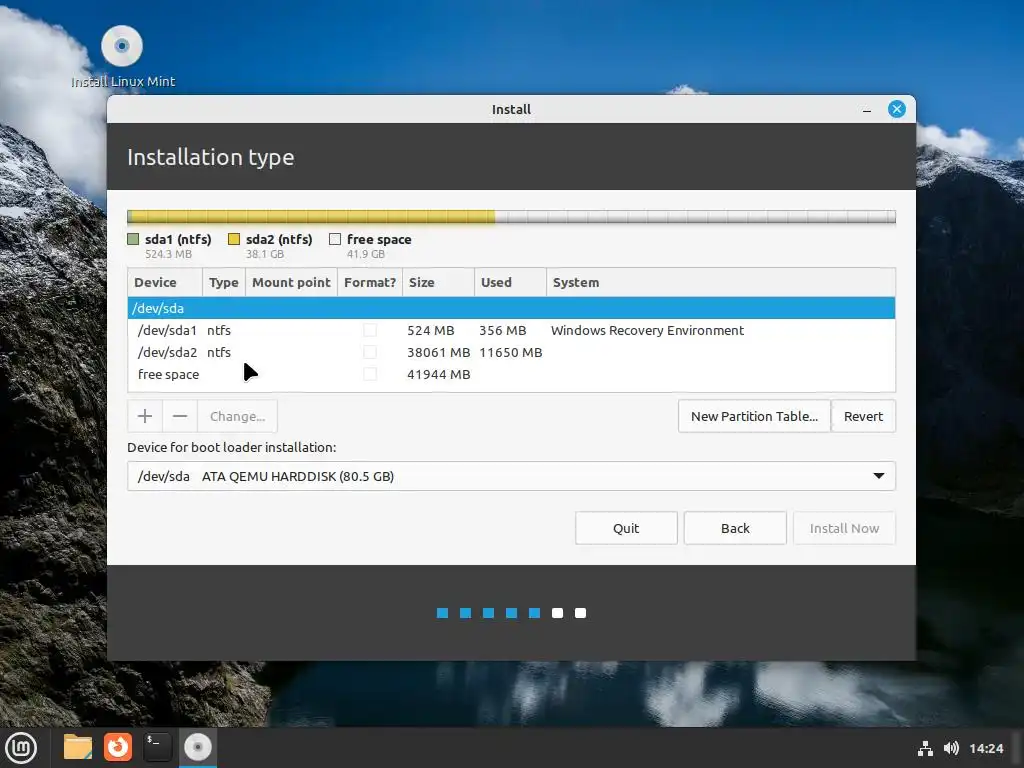Click the yellow sda2 segment in partition bar
Screen dimensions: 1024x768
pyautogui.click(x=313, y=217)
